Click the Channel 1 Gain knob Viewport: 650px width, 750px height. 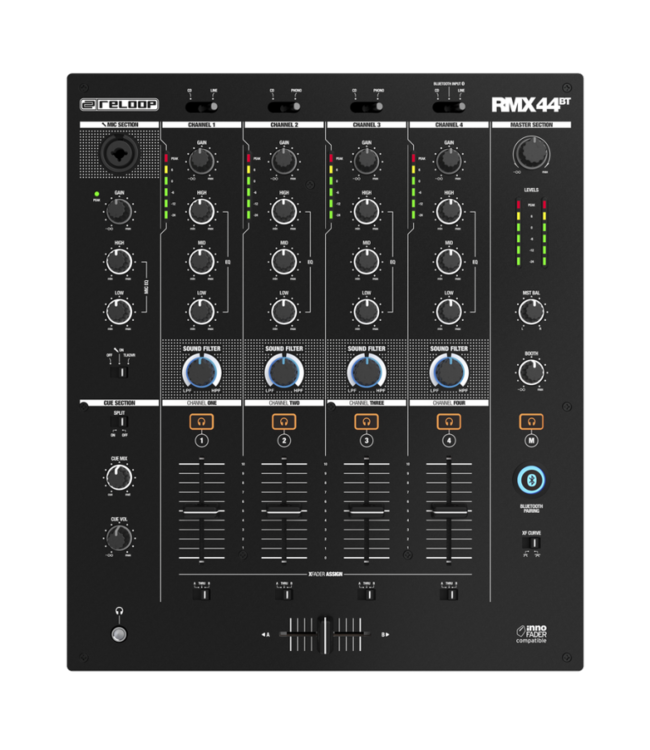(201, 161)
